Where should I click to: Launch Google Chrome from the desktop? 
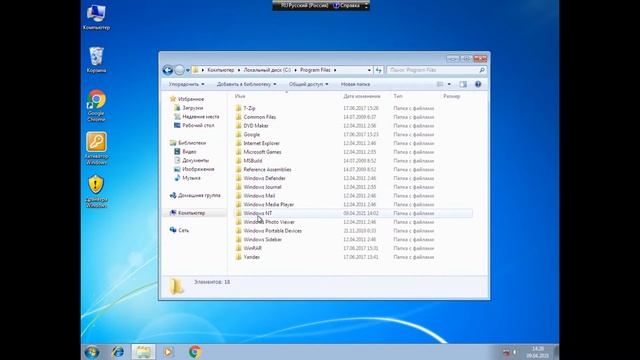(96, 105)
